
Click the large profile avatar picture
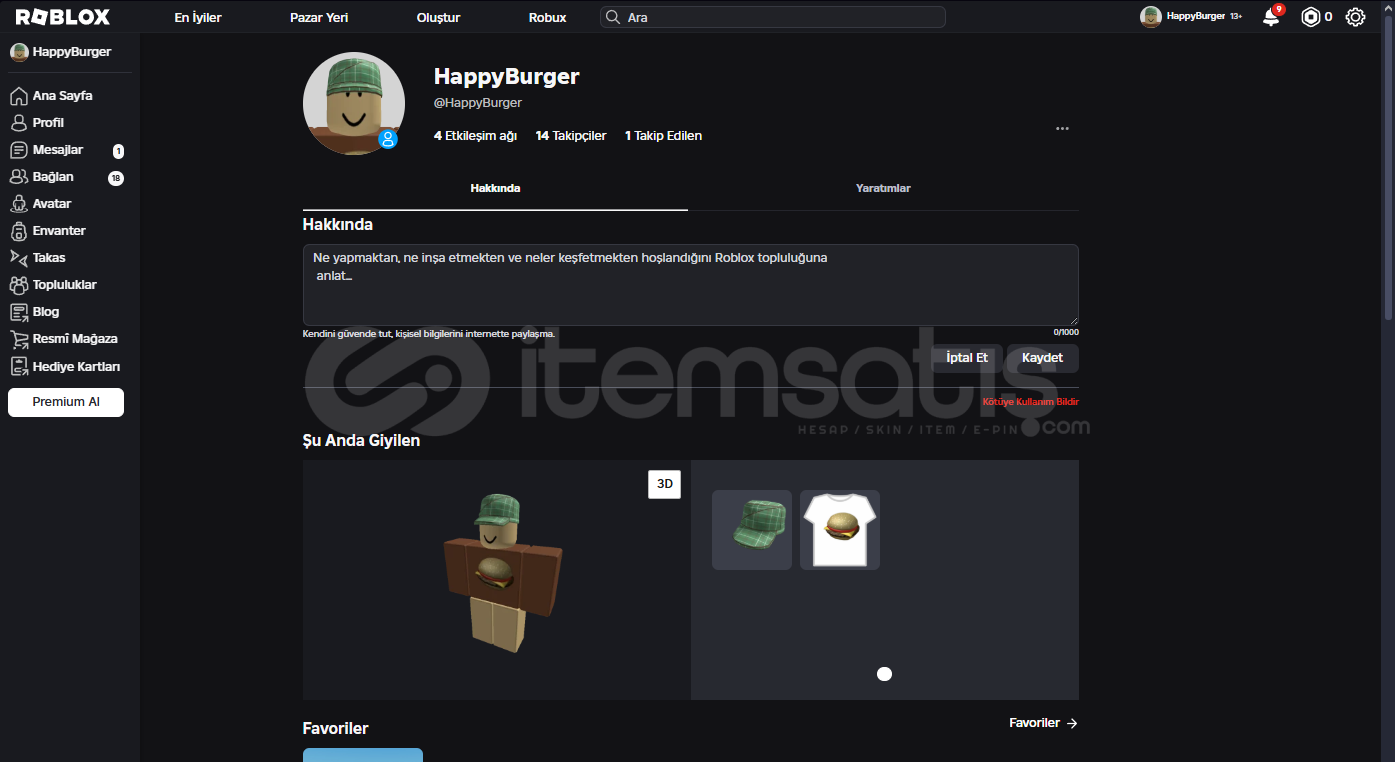pyautogui.click(x=354, y=103)
